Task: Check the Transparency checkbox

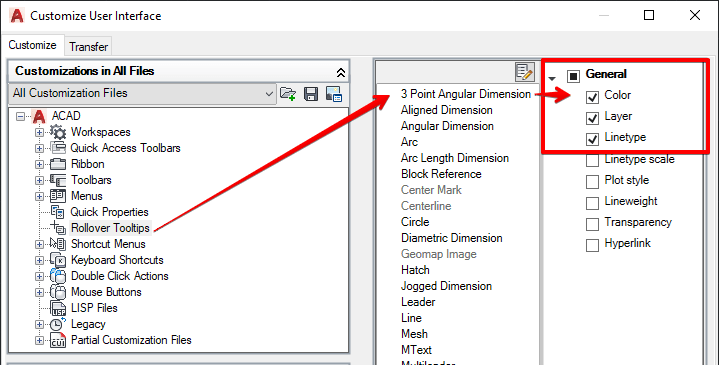Action: [592, 224]
